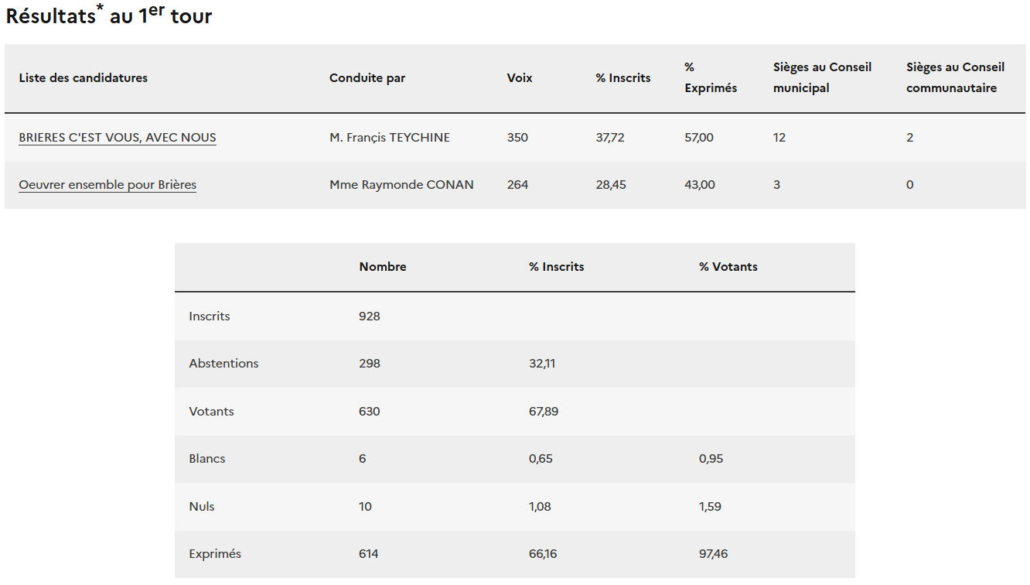
Task: Select the Abstentions row label
Action: [223, 364]
